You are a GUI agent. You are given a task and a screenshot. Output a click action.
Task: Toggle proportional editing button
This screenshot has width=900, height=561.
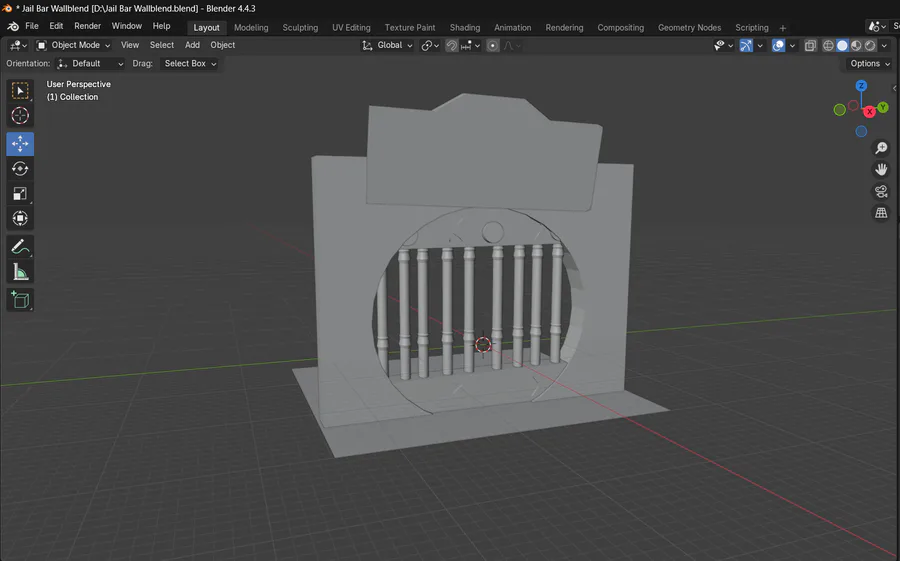click(492, 45)
